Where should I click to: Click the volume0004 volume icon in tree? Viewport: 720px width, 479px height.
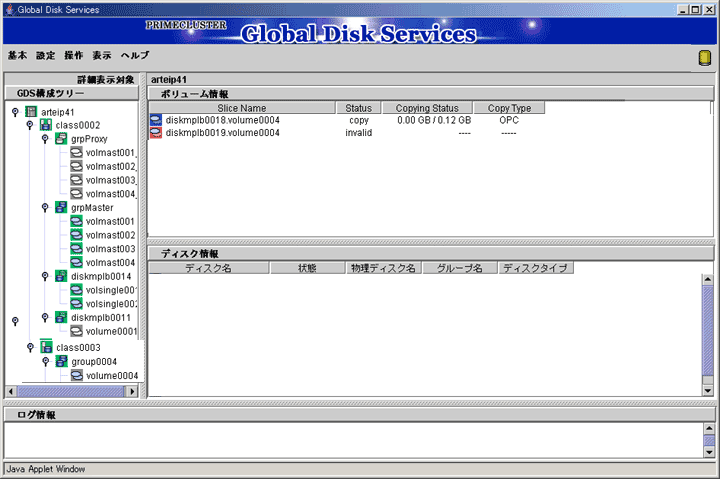(77, 375)
